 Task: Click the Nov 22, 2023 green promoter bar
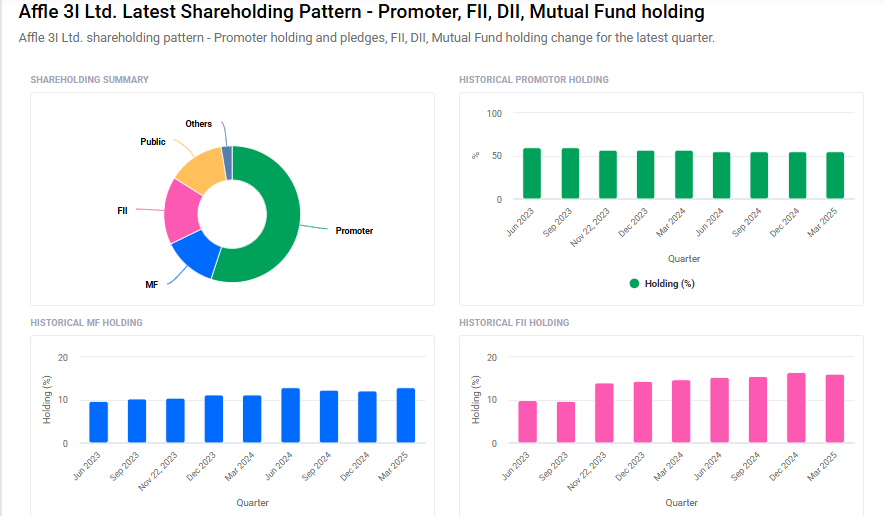[608, 174]
